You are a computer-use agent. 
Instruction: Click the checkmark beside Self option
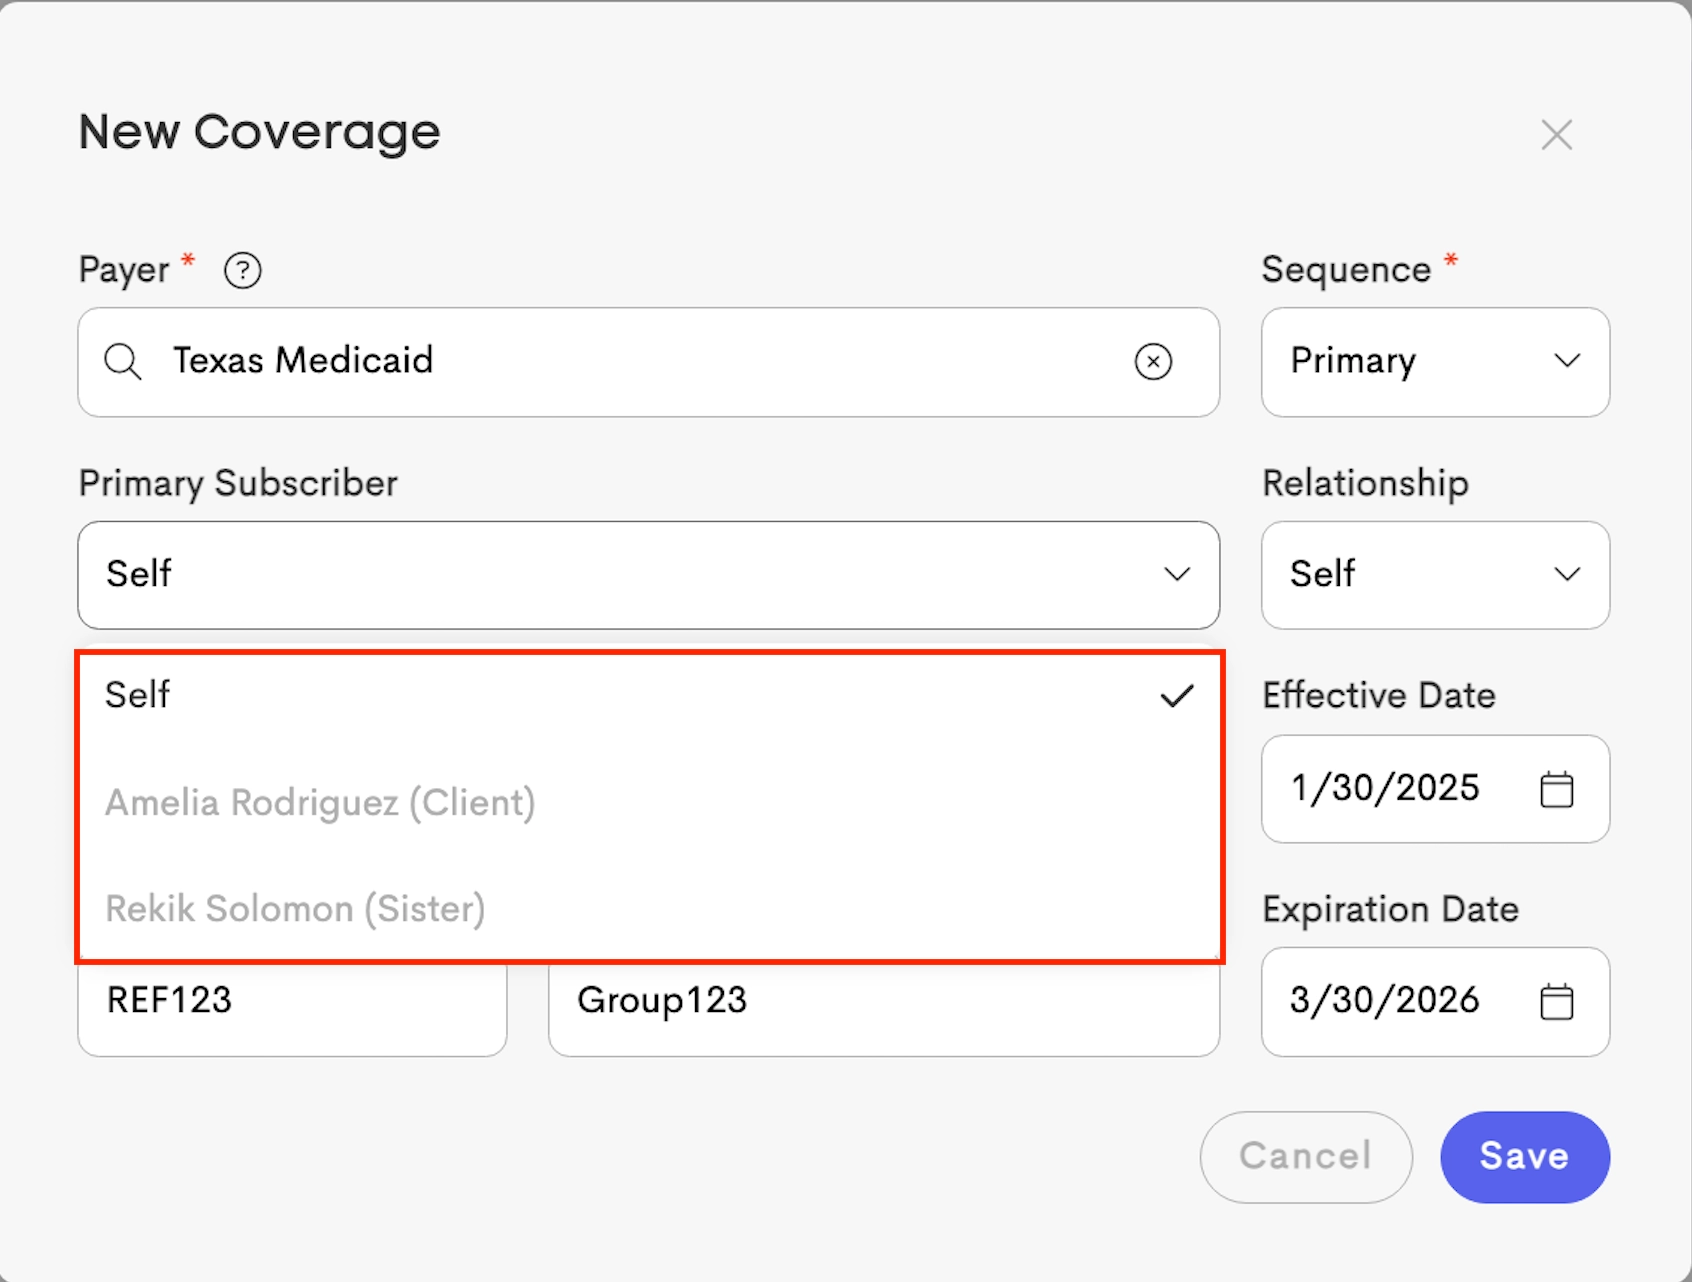tap(1177, 696)
